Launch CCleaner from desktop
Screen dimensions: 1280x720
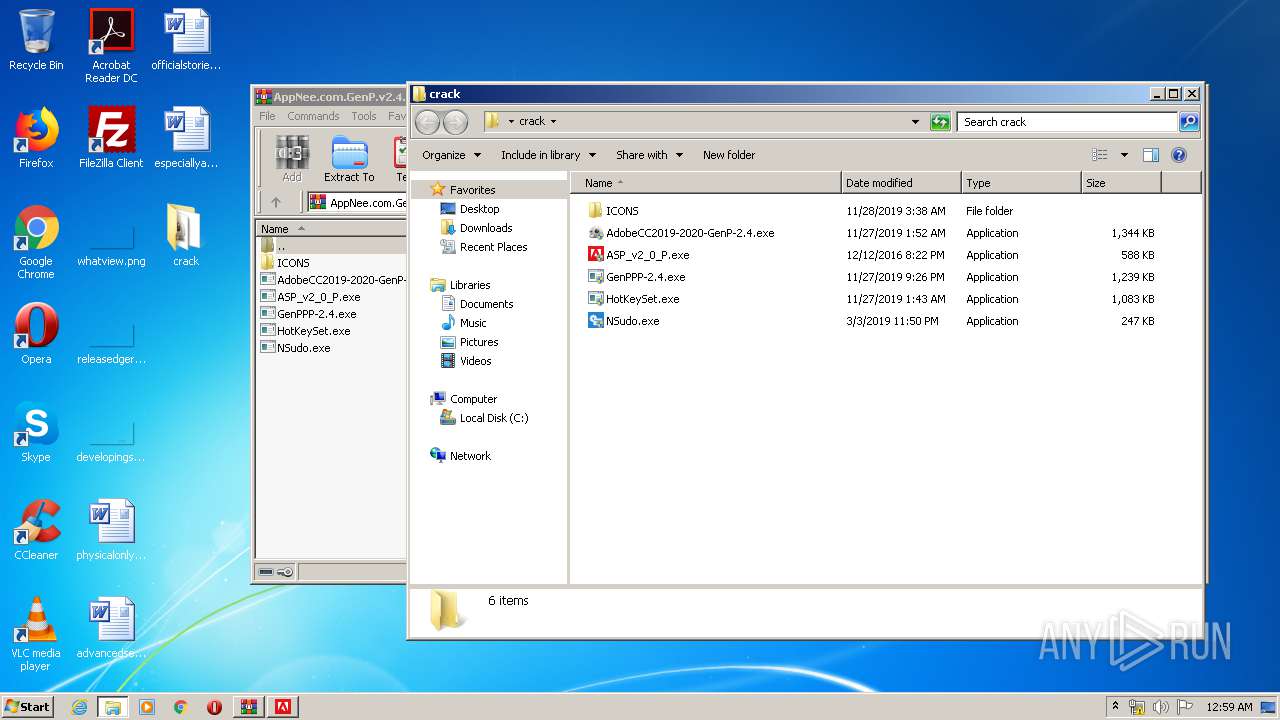click(36, 530)
